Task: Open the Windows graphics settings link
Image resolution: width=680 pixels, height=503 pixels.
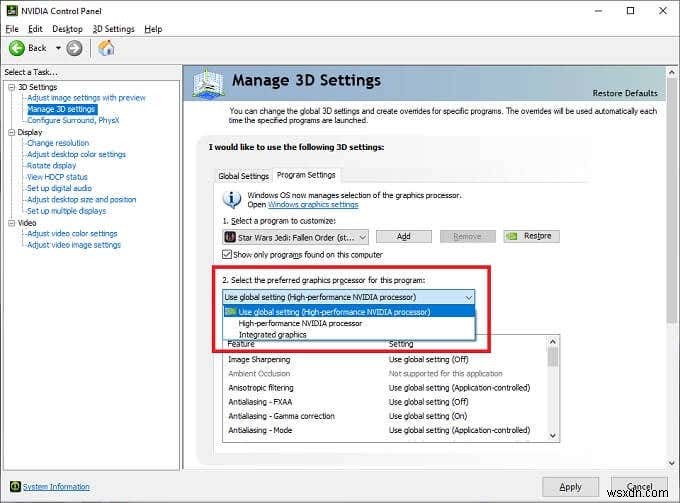Action: point(313,205)
